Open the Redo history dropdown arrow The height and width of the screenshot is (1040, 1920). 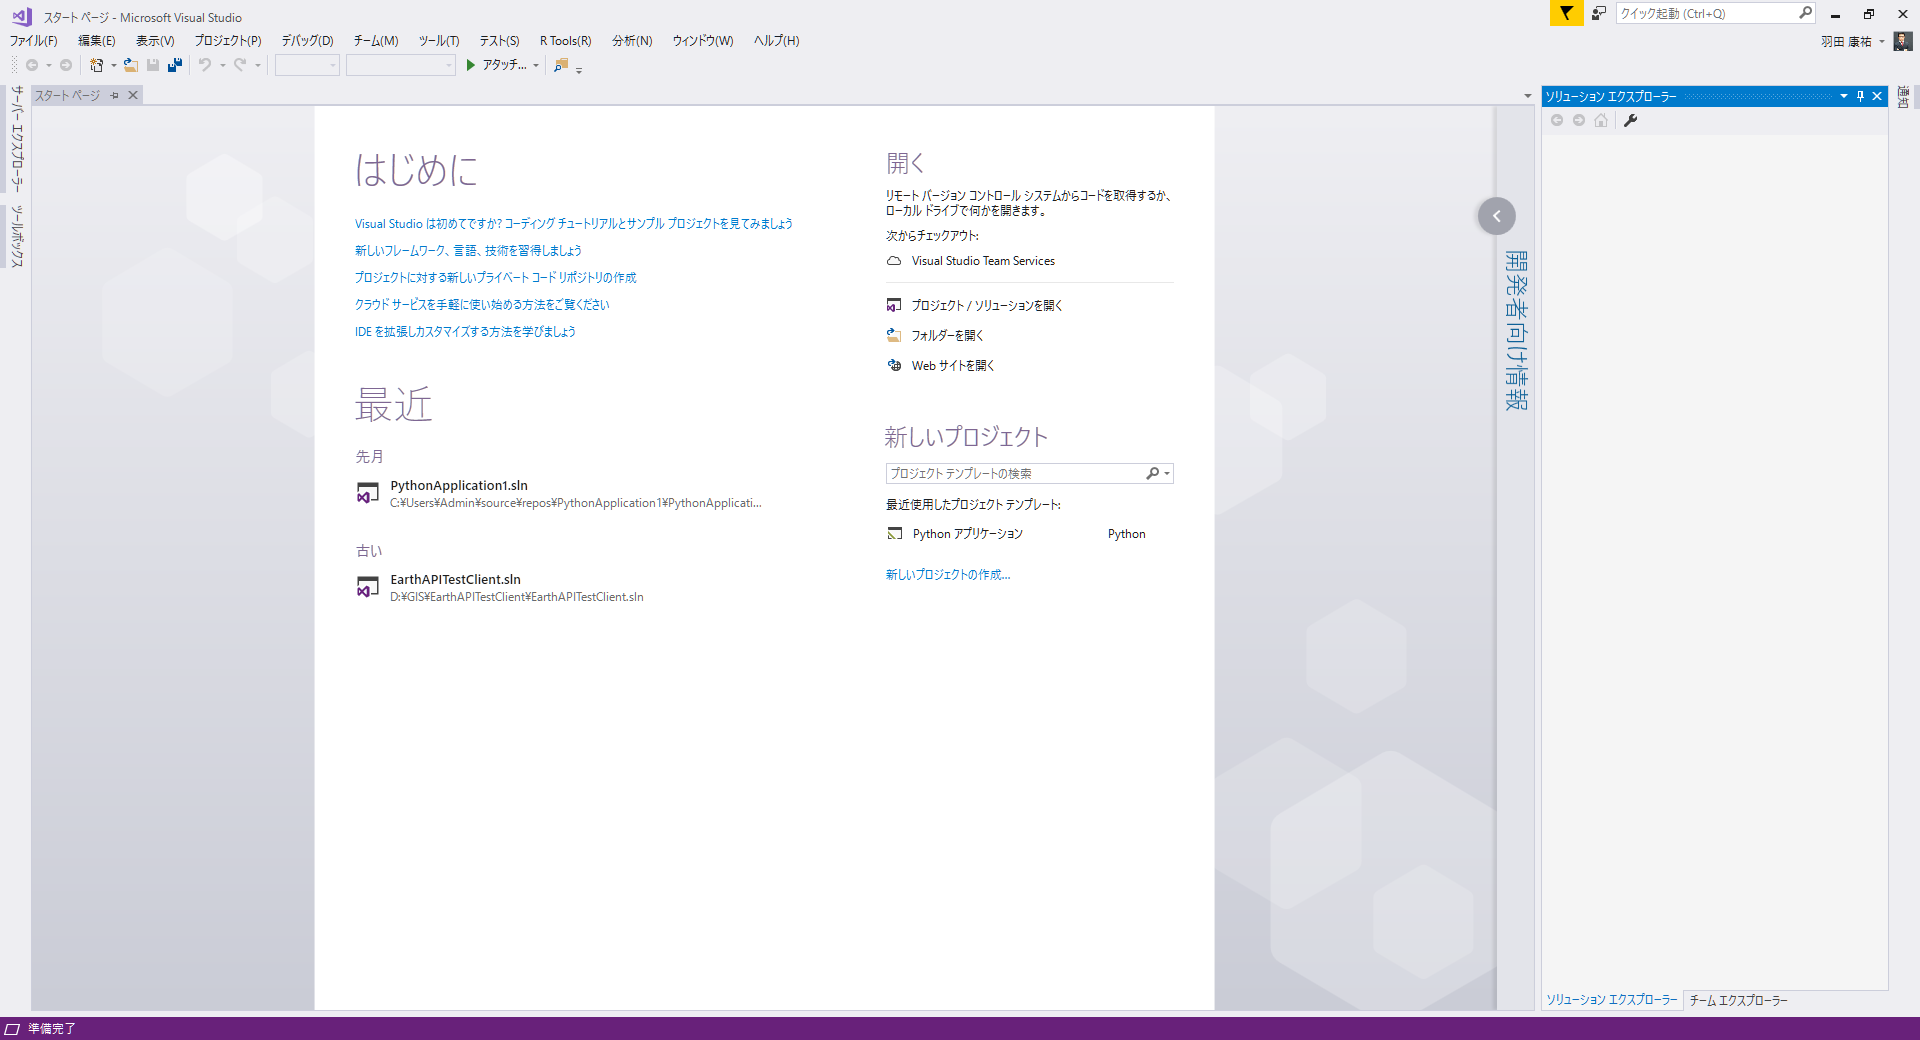[x=257, y=65]
